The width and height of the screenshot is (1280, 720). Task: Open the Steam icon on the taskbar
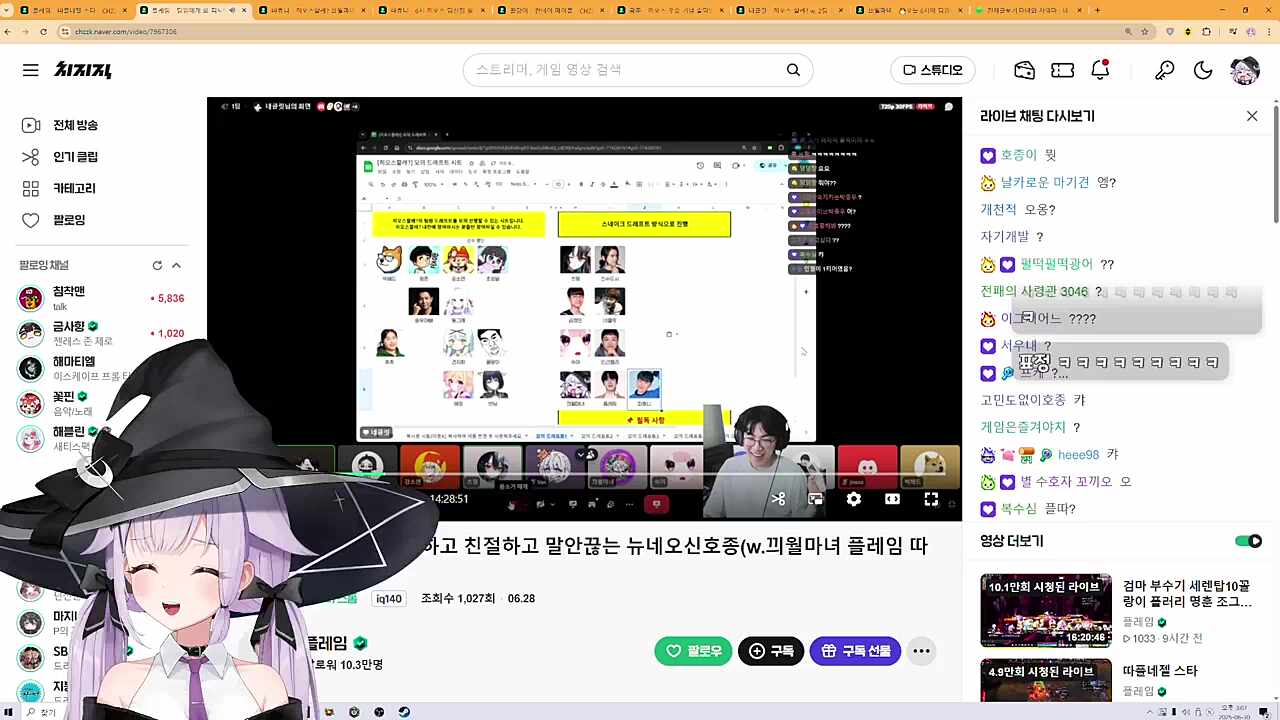pos(404,712)
